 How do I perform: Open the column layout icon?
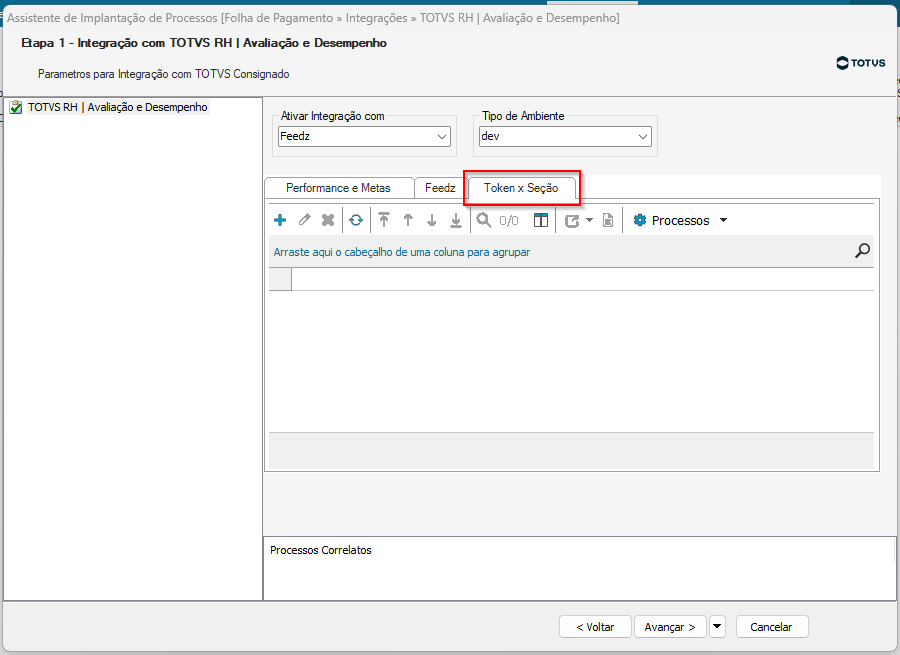(x=541, y=220)
